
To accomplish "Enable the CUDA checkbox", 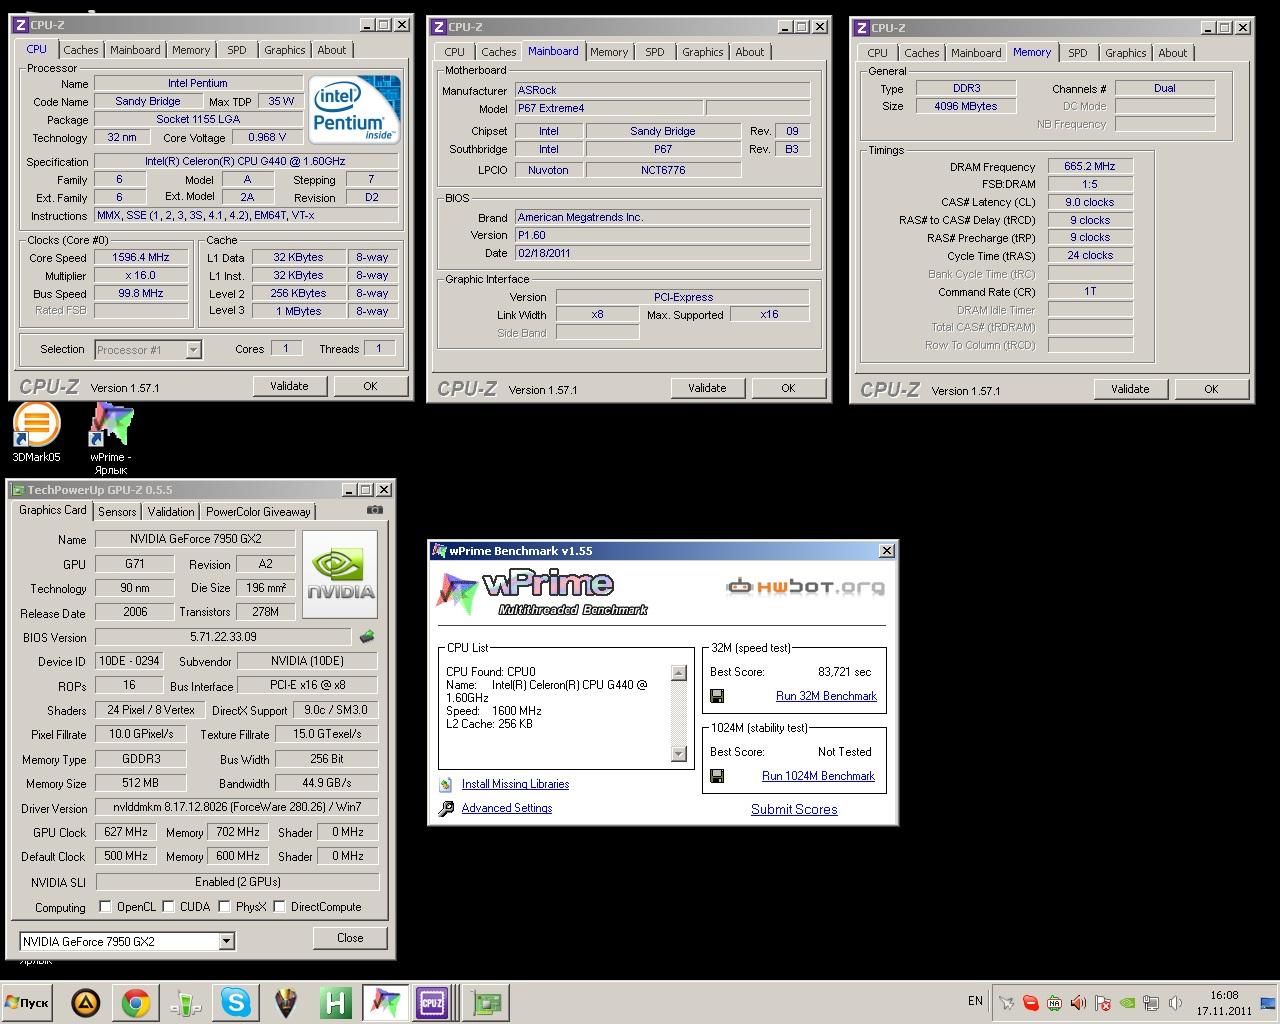I will [168, 907].
